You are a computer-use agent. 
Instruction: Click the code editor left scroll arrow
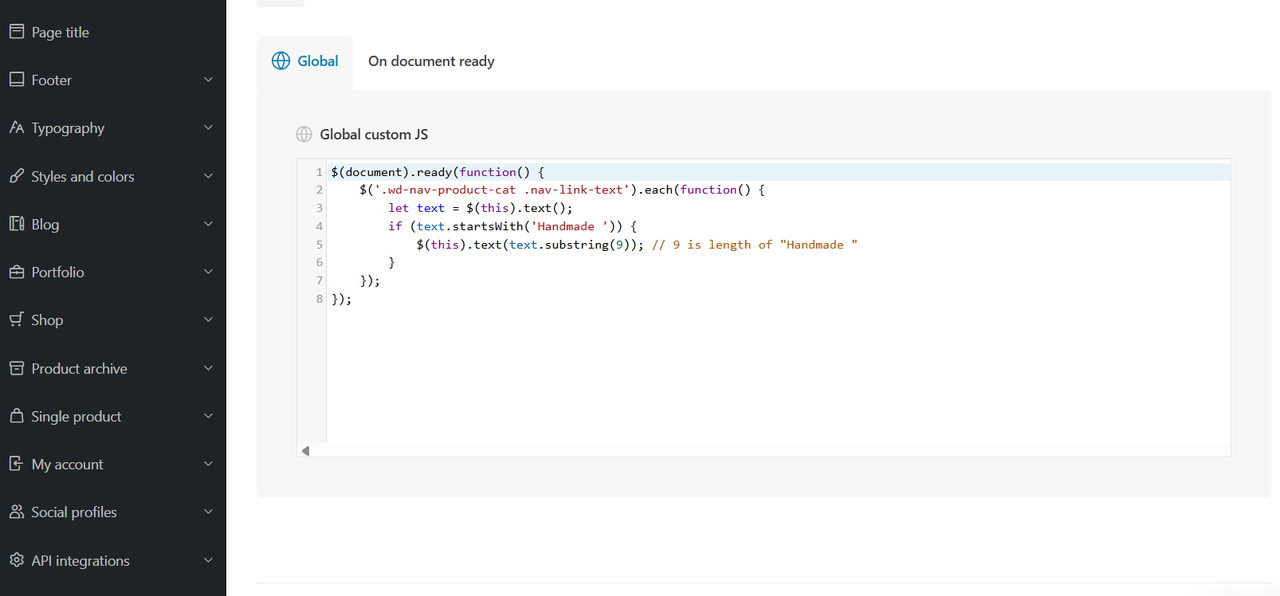click(x=306, y=451)
